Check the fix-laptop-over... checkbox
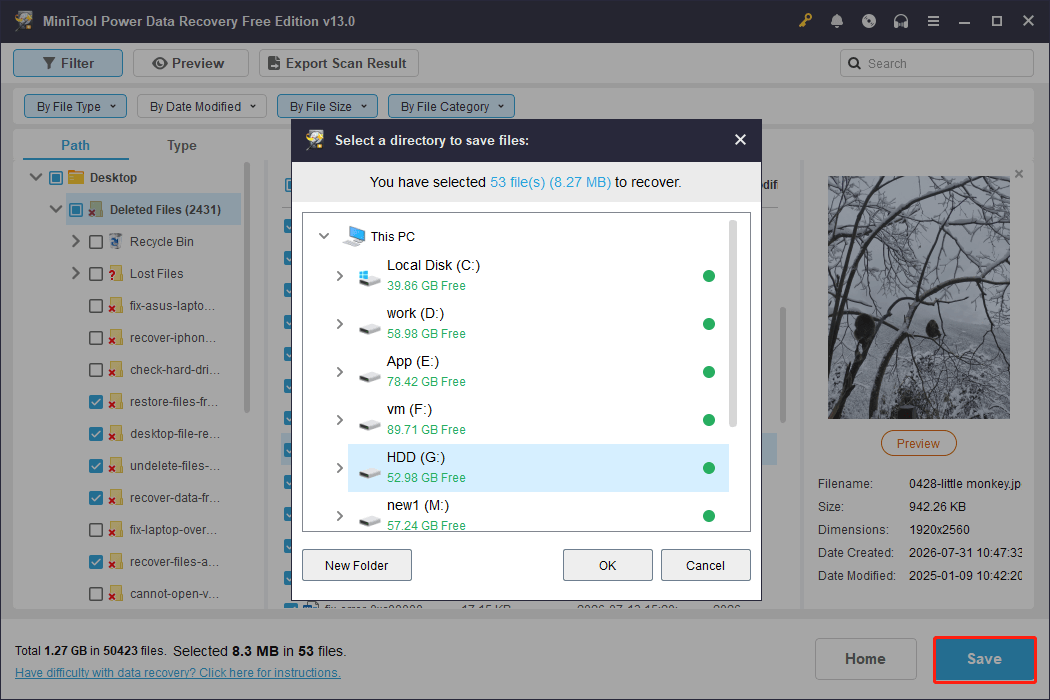Image resolution: width=1050 pixels, height=700 pixels. (x=96, y=531)
